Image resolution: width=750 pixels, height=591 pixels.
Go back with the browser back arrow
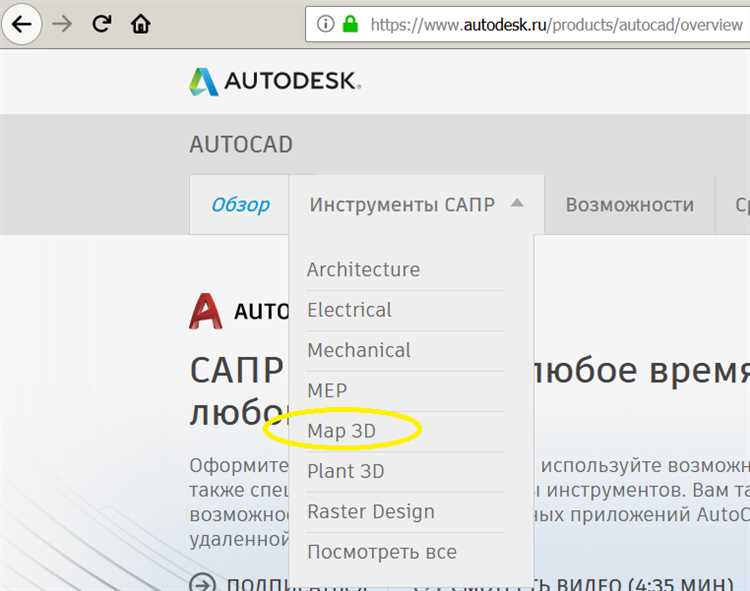22,23
